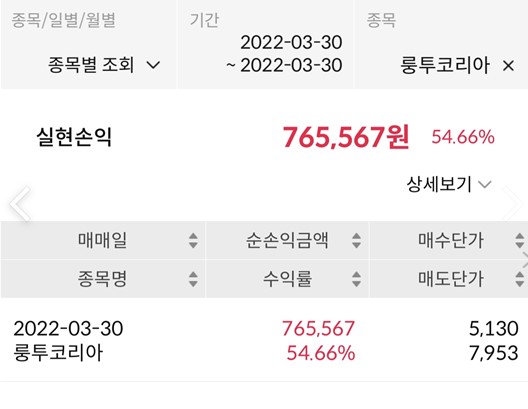Sort by 매수단가 using its sort arrows
The image size is (528, 409).
(520, 240)
